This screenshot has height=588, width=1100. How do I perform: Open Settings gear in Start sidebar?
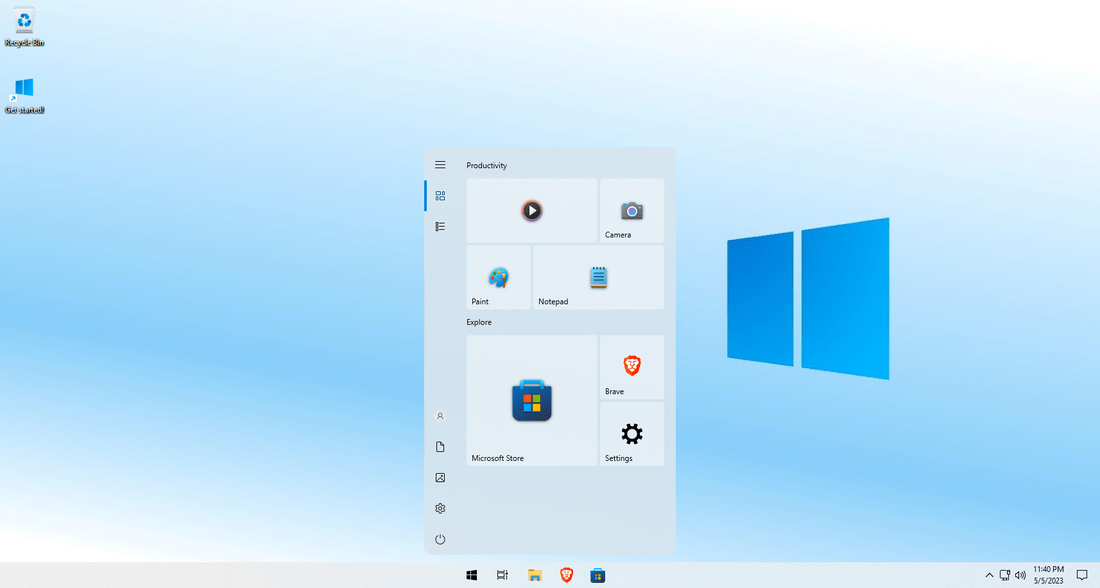(440, 509)
